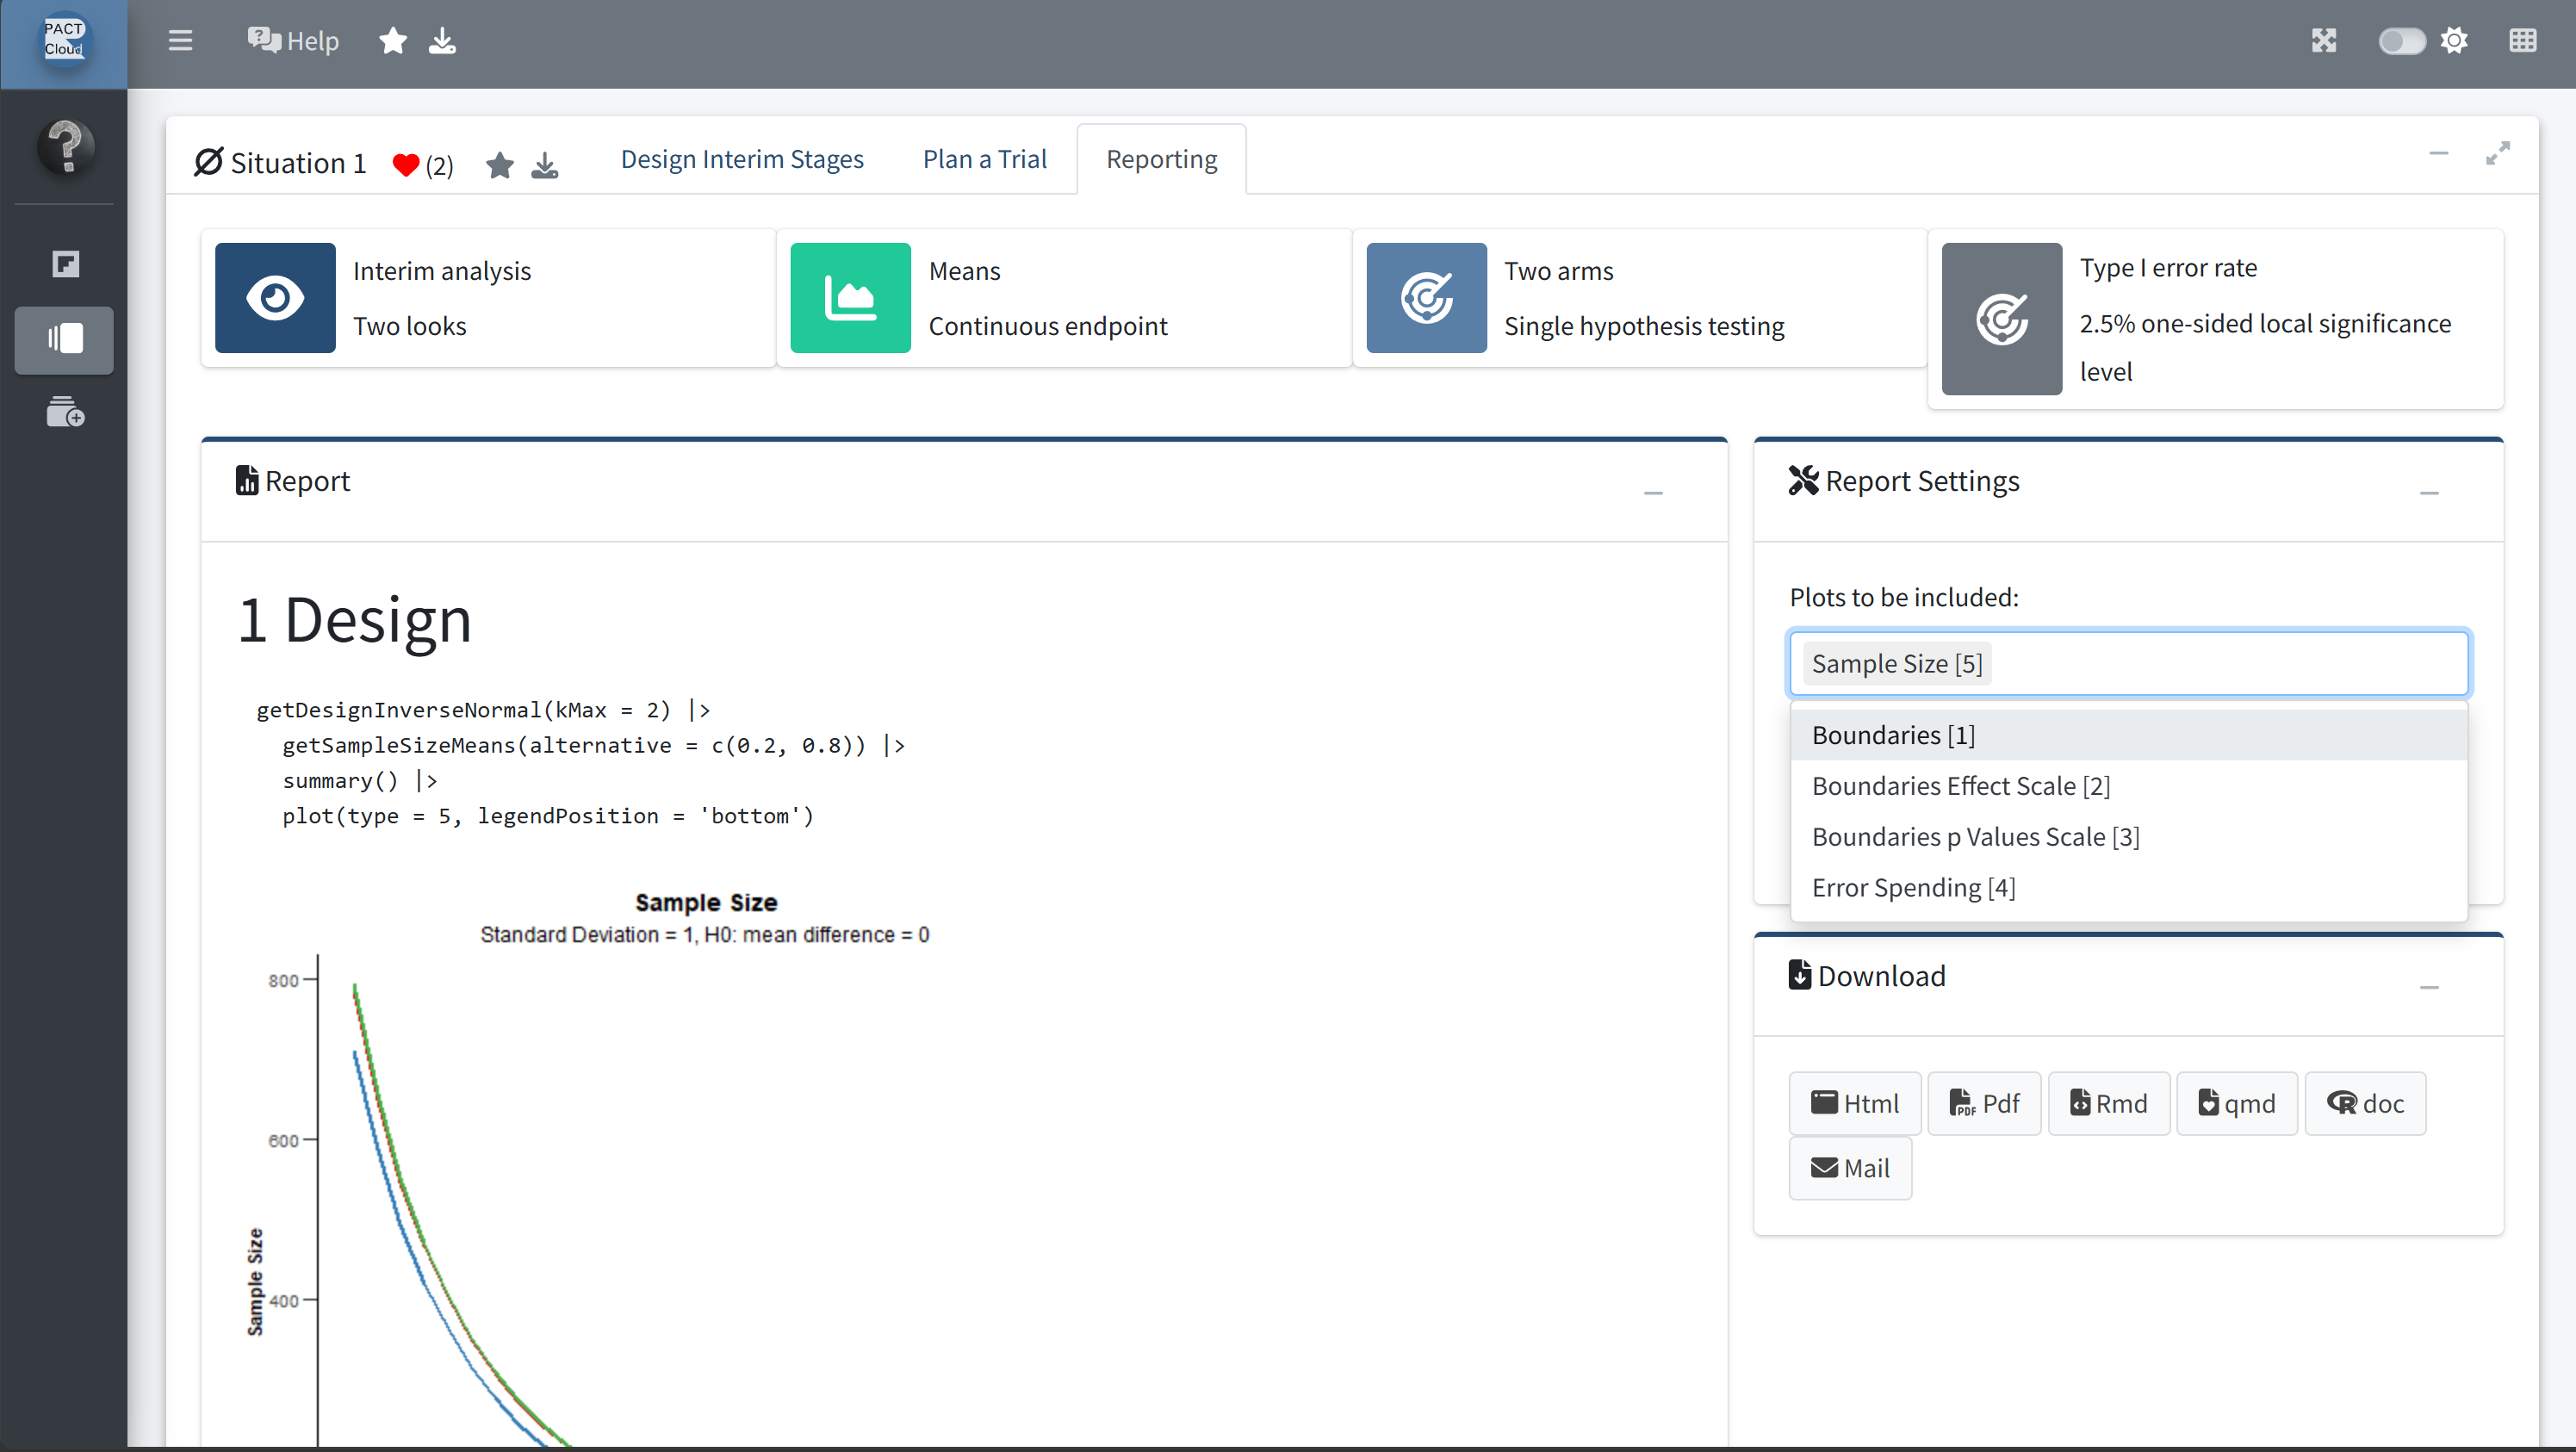Click the Means chart icon

coord(851,298)
